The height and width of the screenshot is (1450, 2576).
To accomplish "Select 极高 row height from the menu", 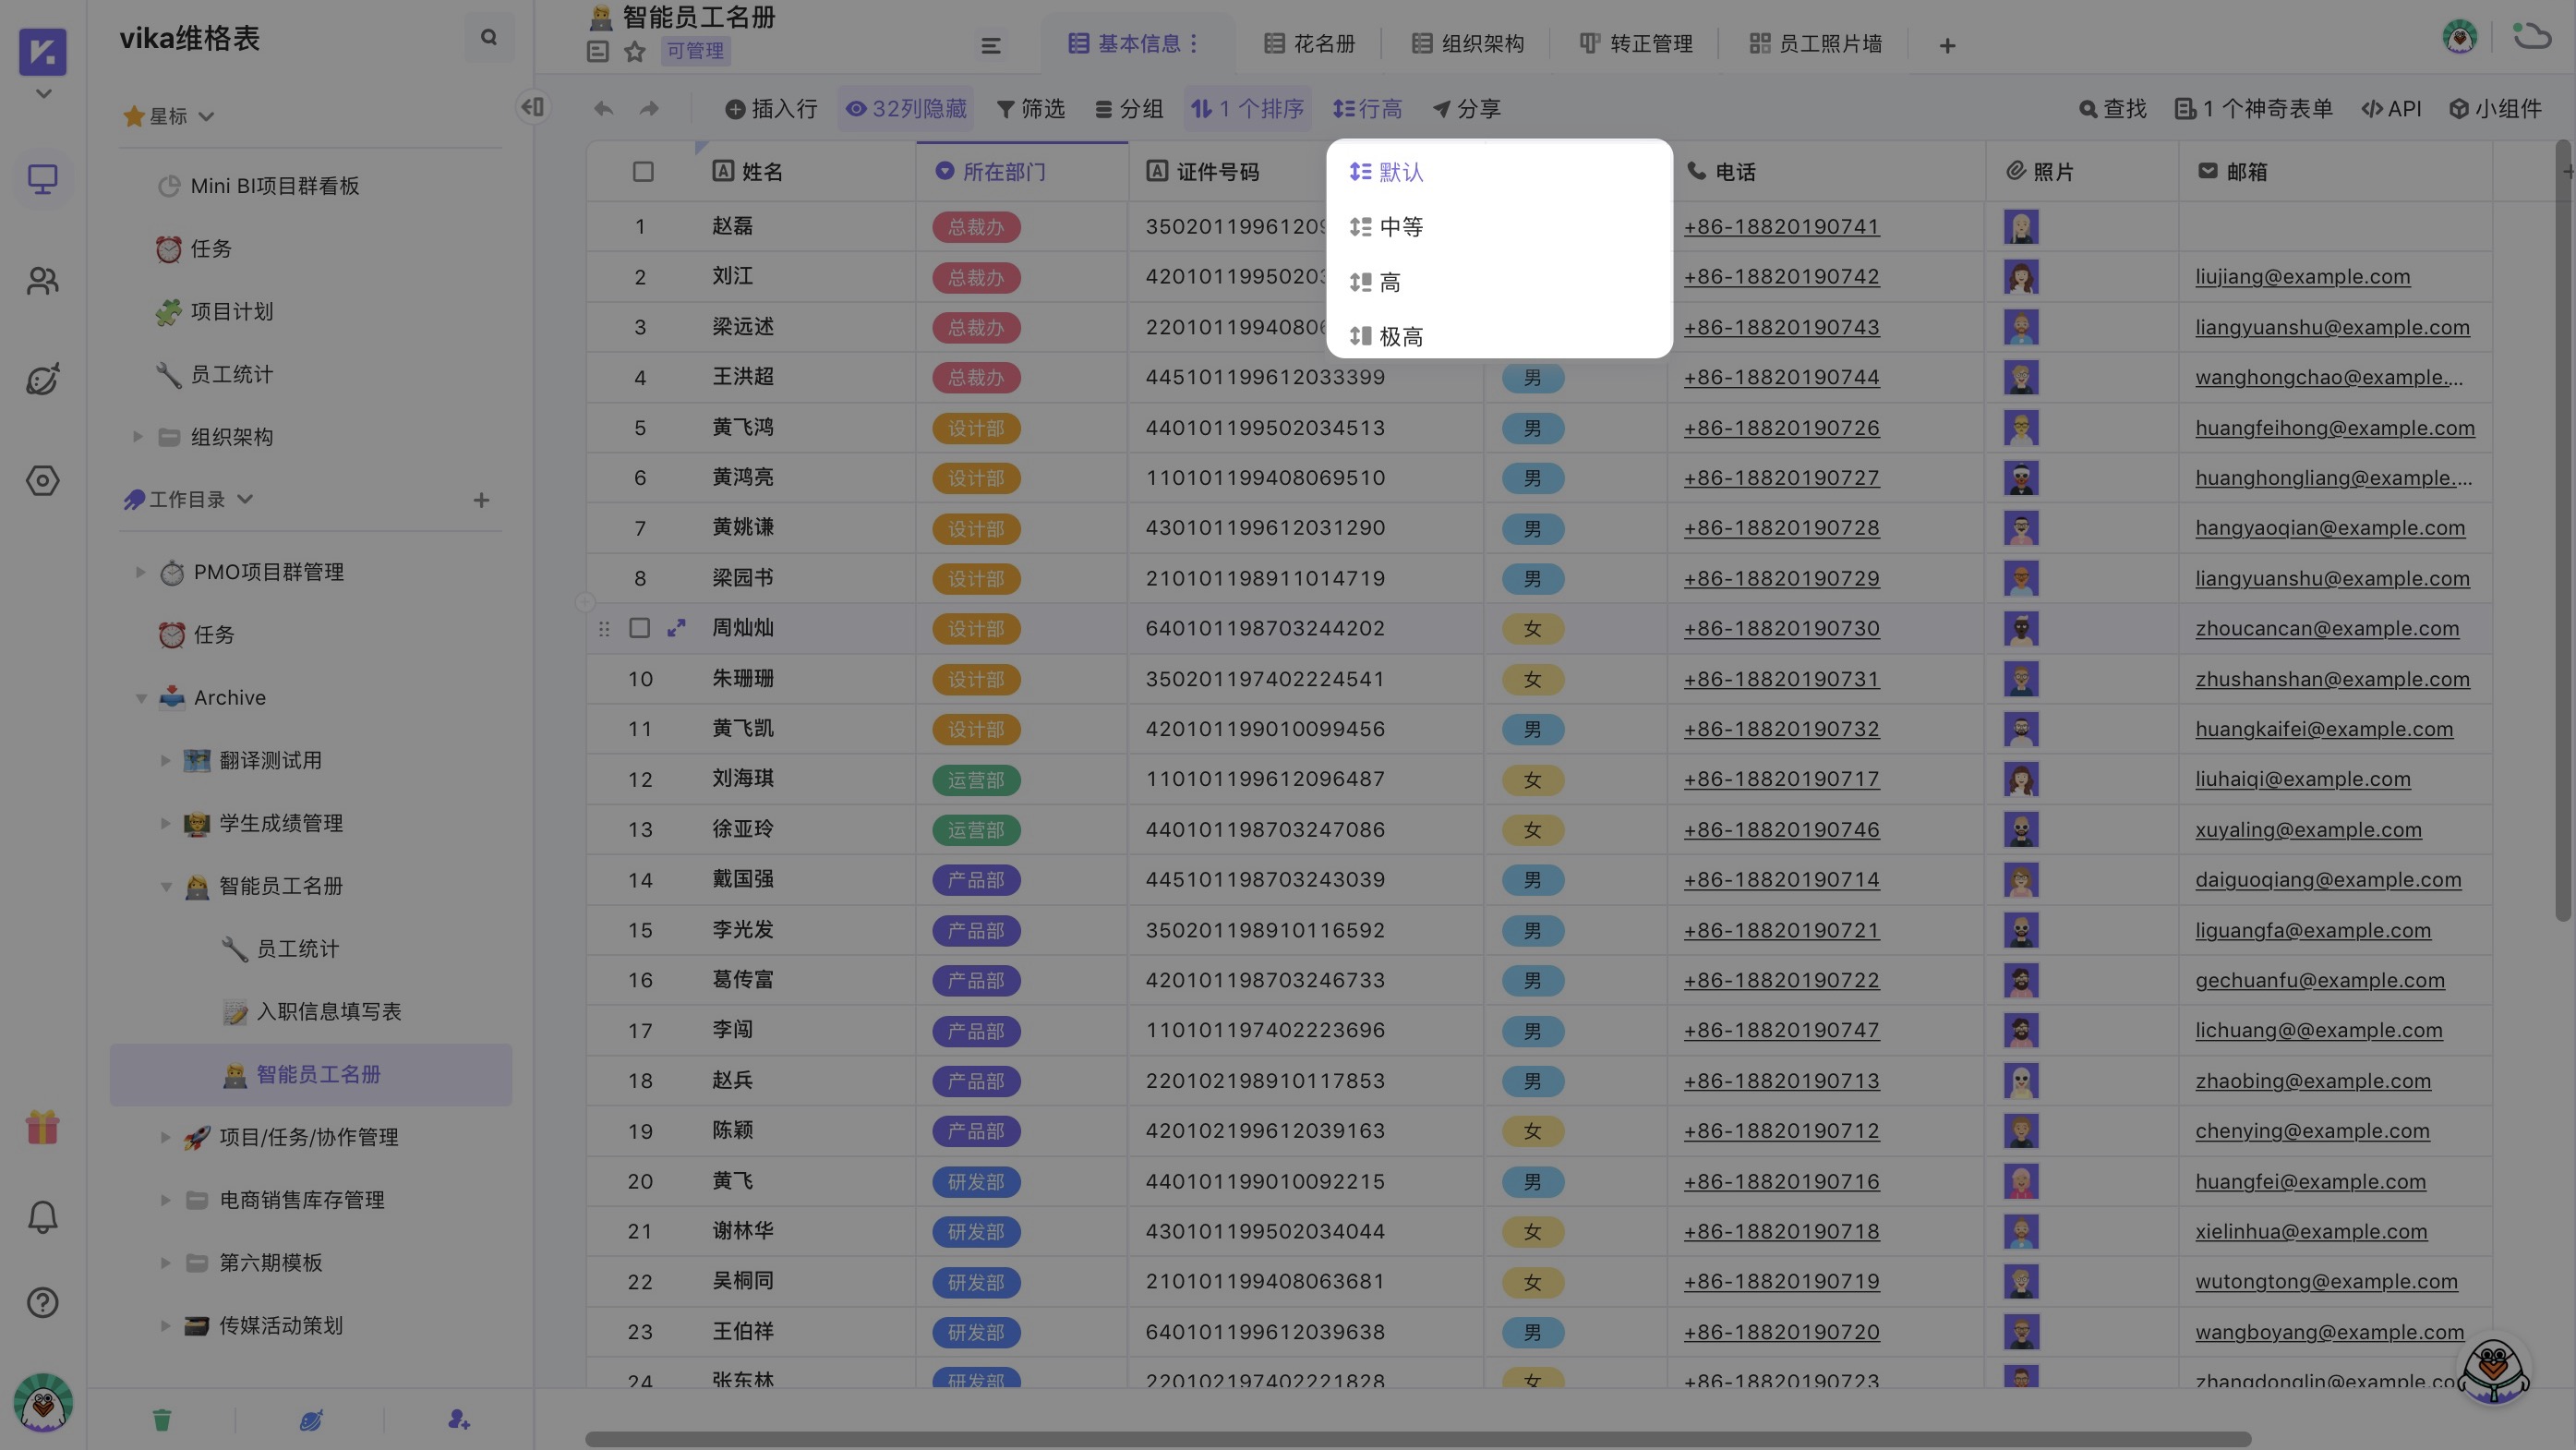I will 1400,336.
